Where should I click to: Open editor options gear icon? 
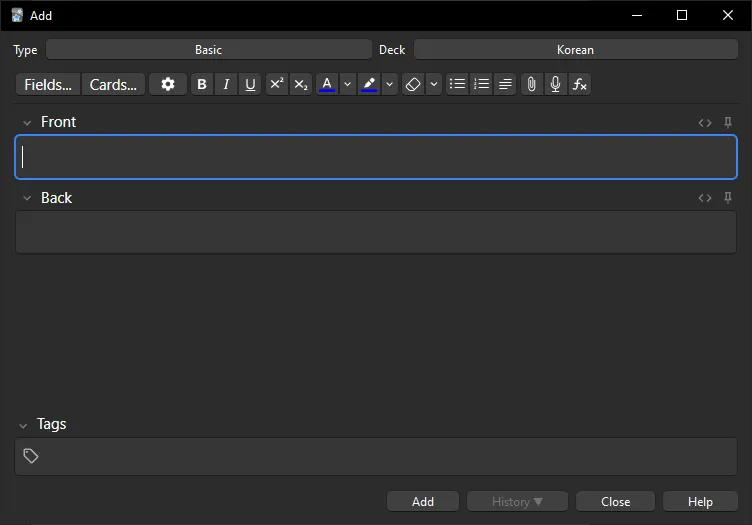(x=168, y=85)
